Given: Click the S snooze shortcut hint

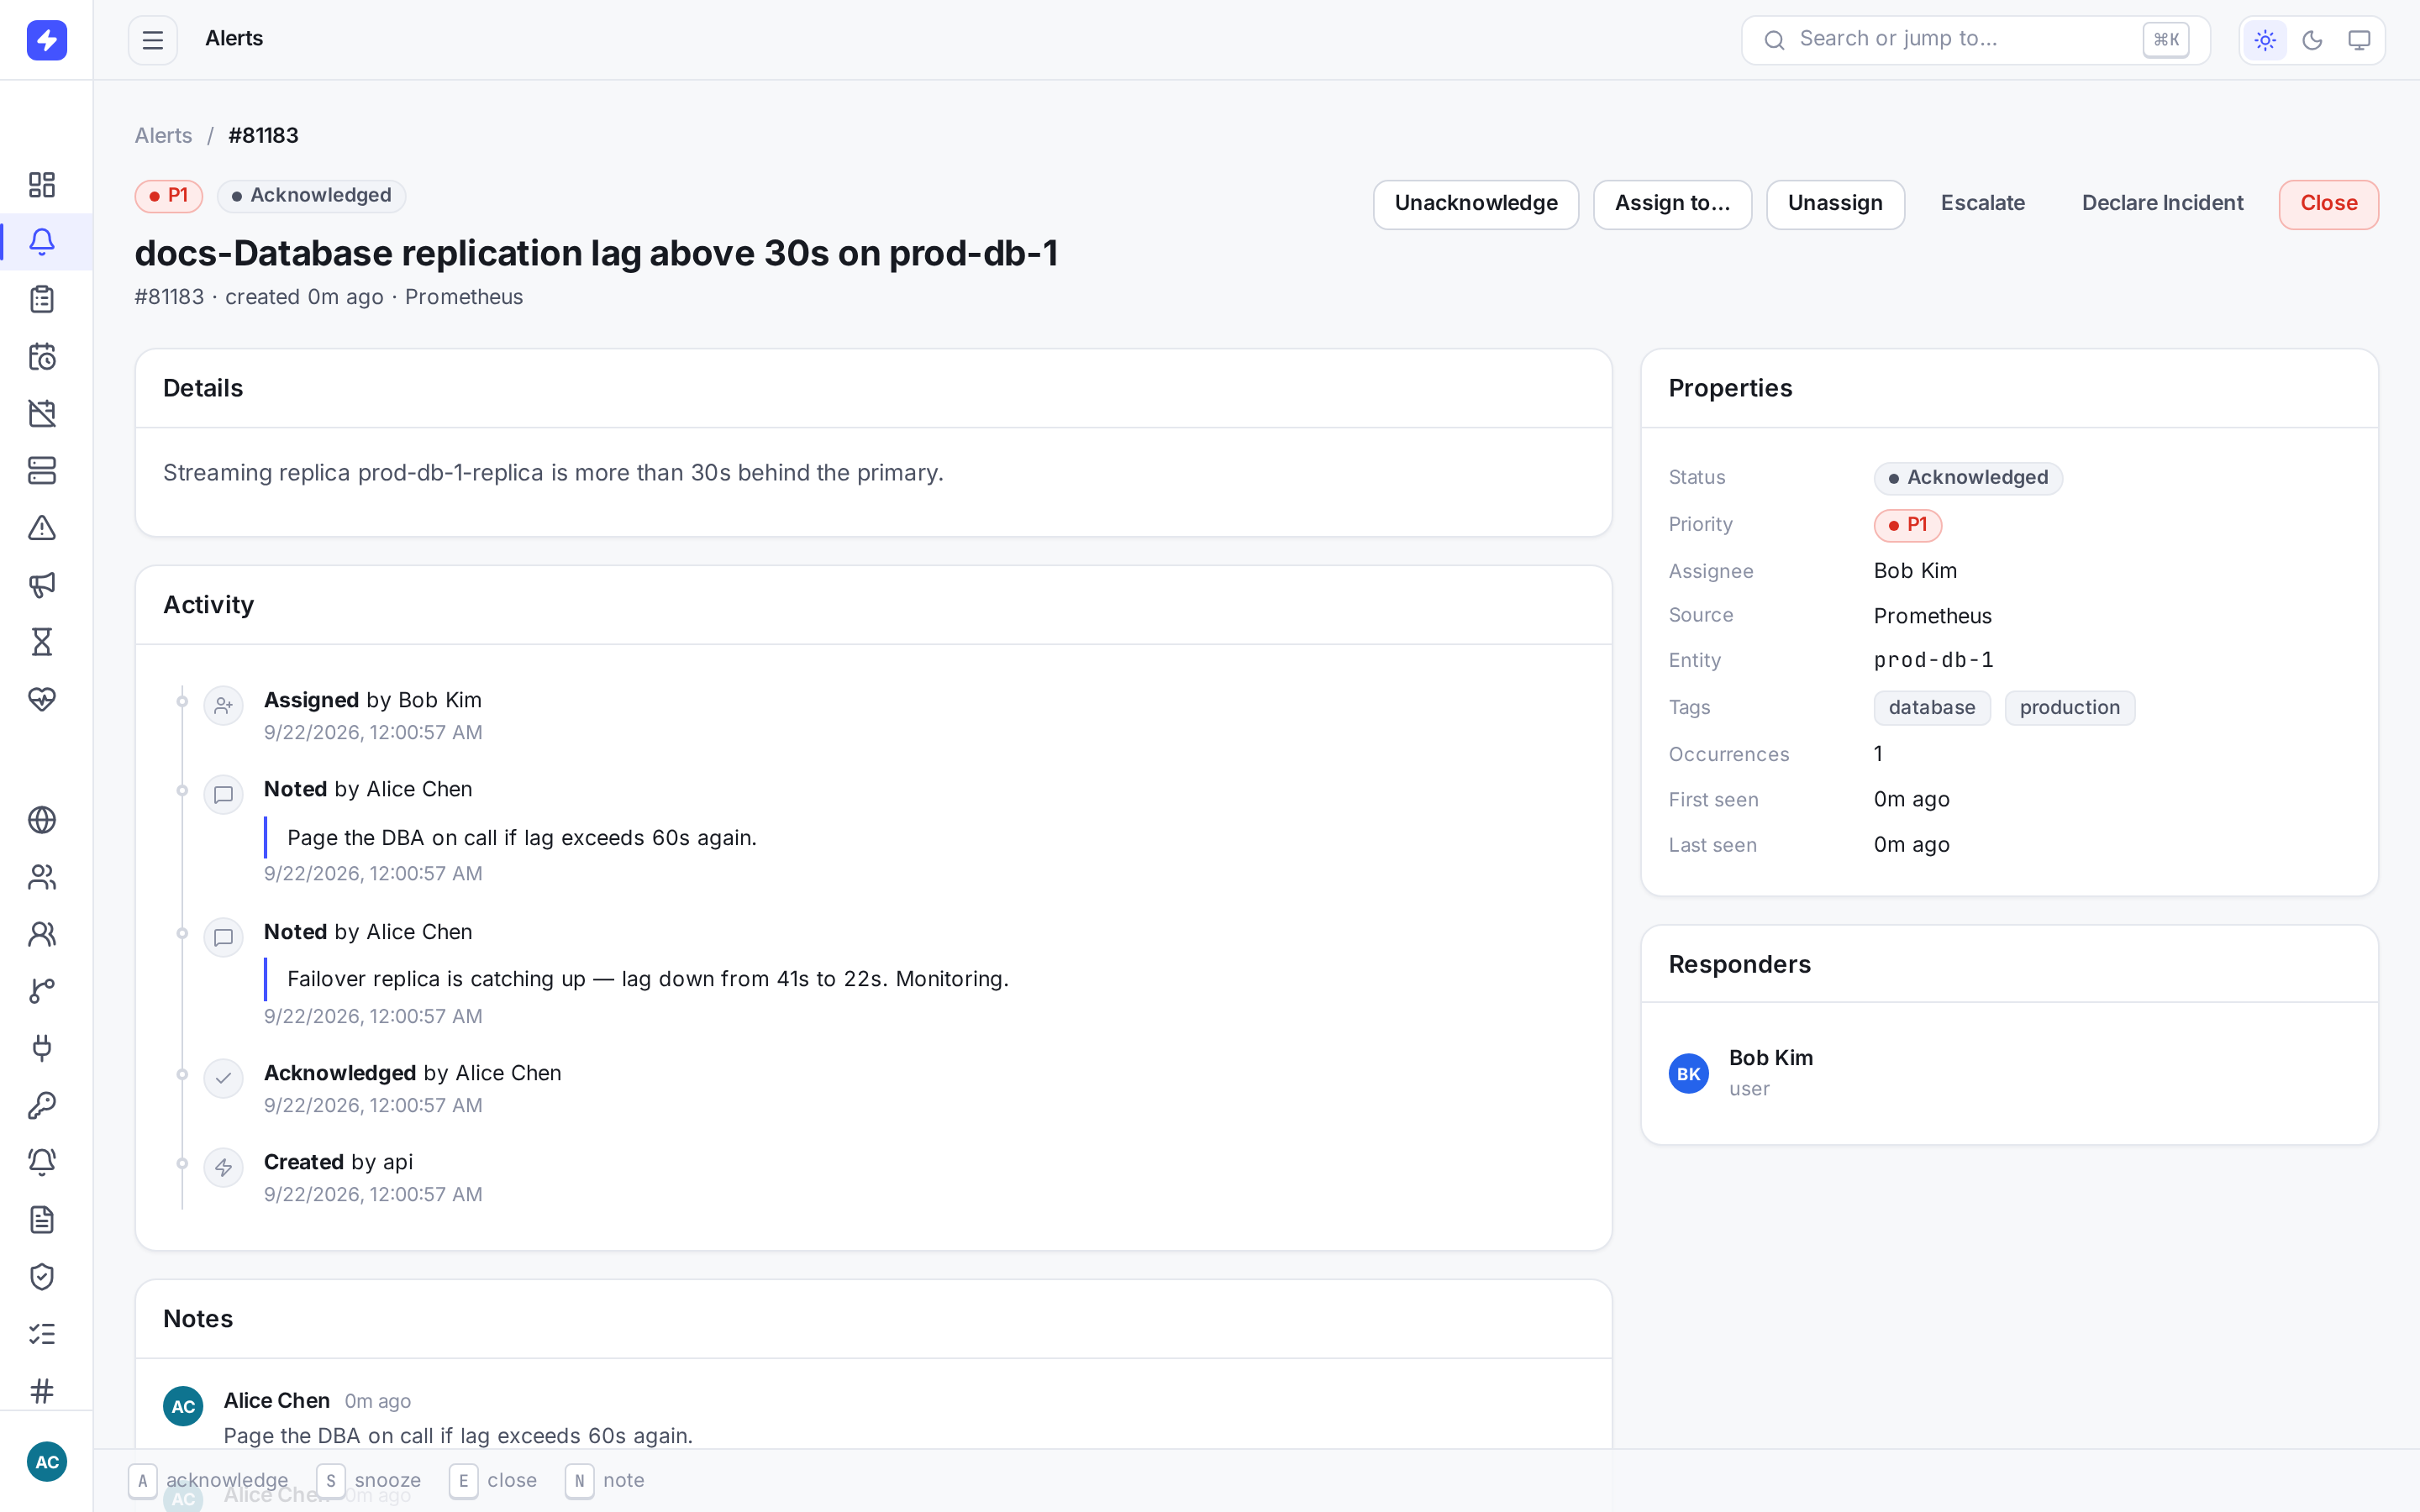Looking at the screenshot, I should [368, 1481].
